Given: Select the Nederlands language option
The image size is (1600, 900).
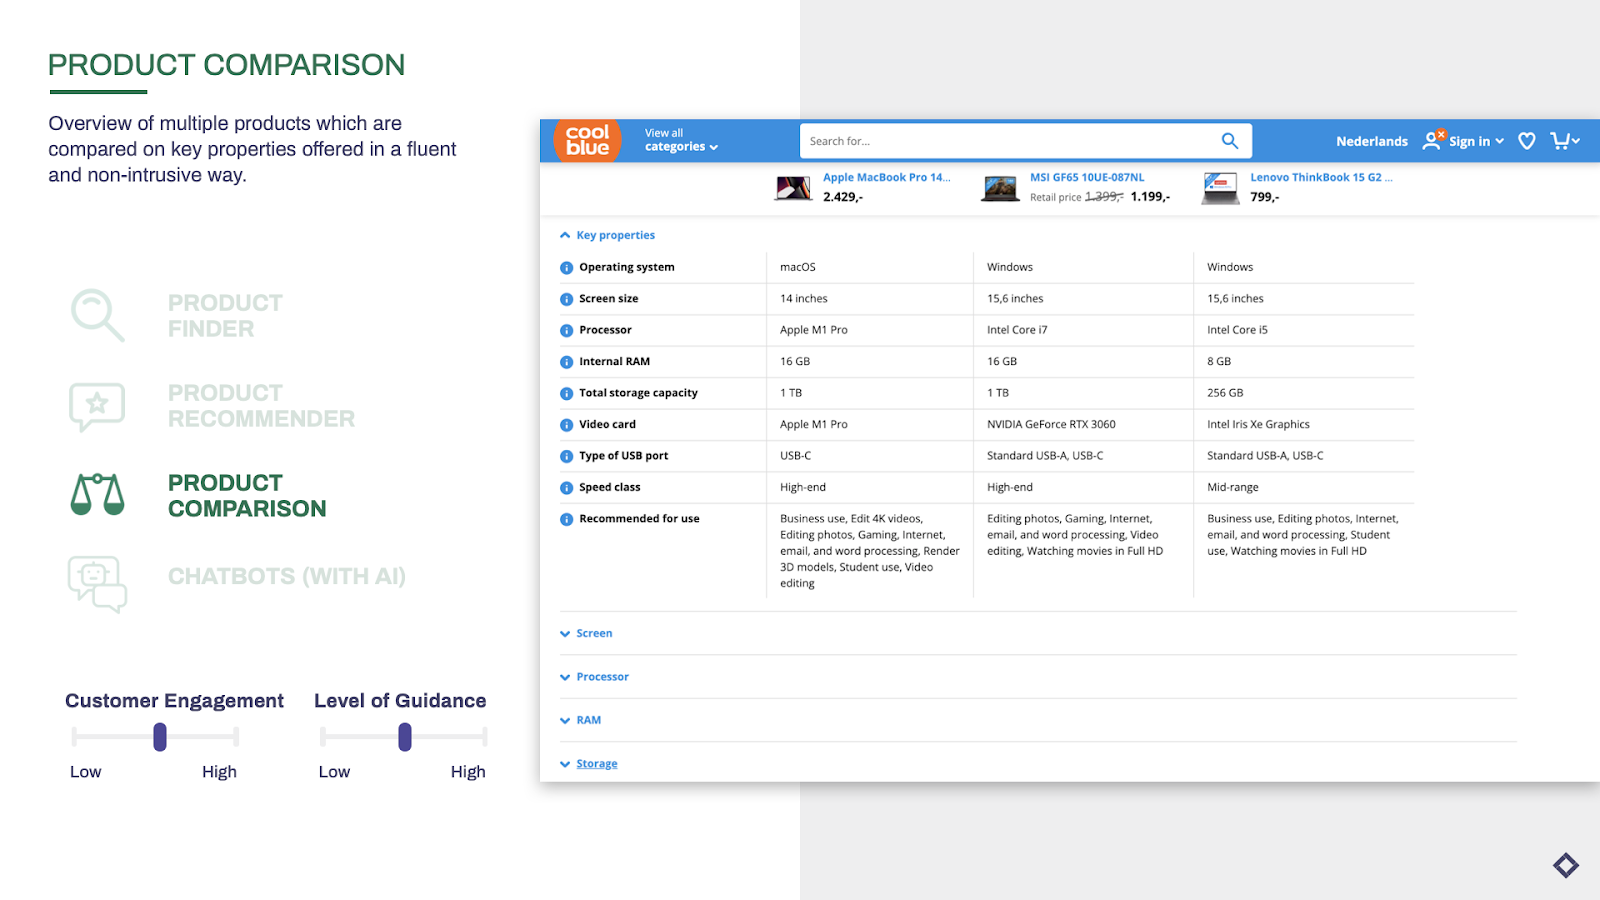Looking at the screenshot, I should pos(1371,141).
